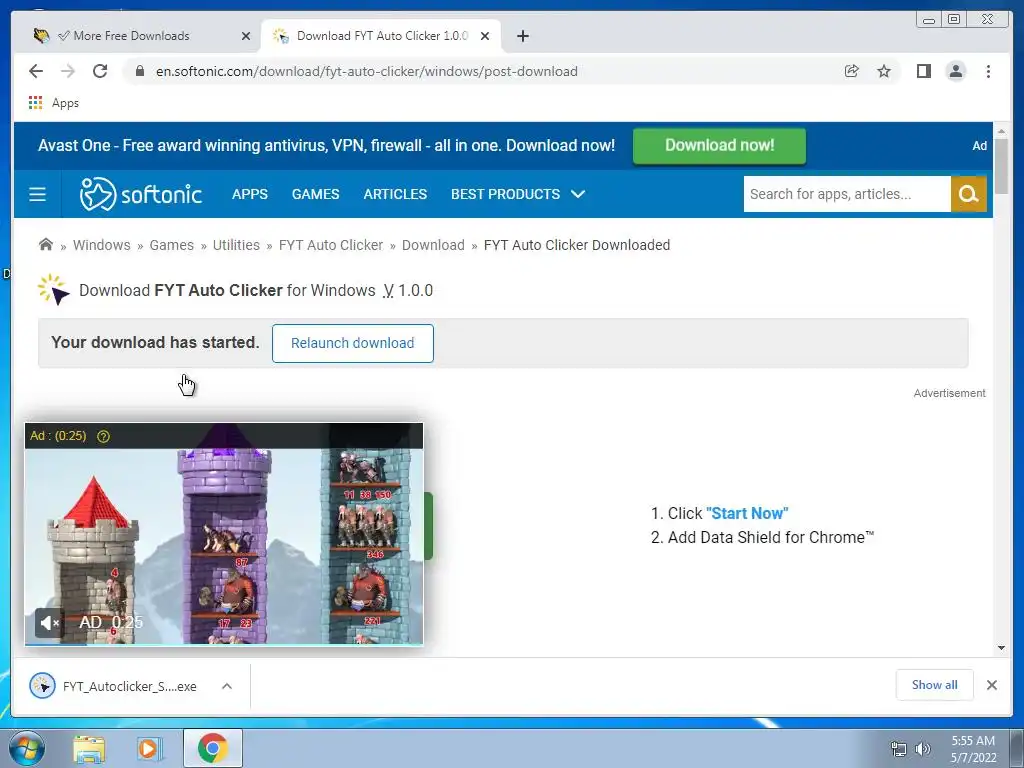Click the Chrome taskbar icon
Viewport: 1024px width, 768px height.
[x=212, y=749]
